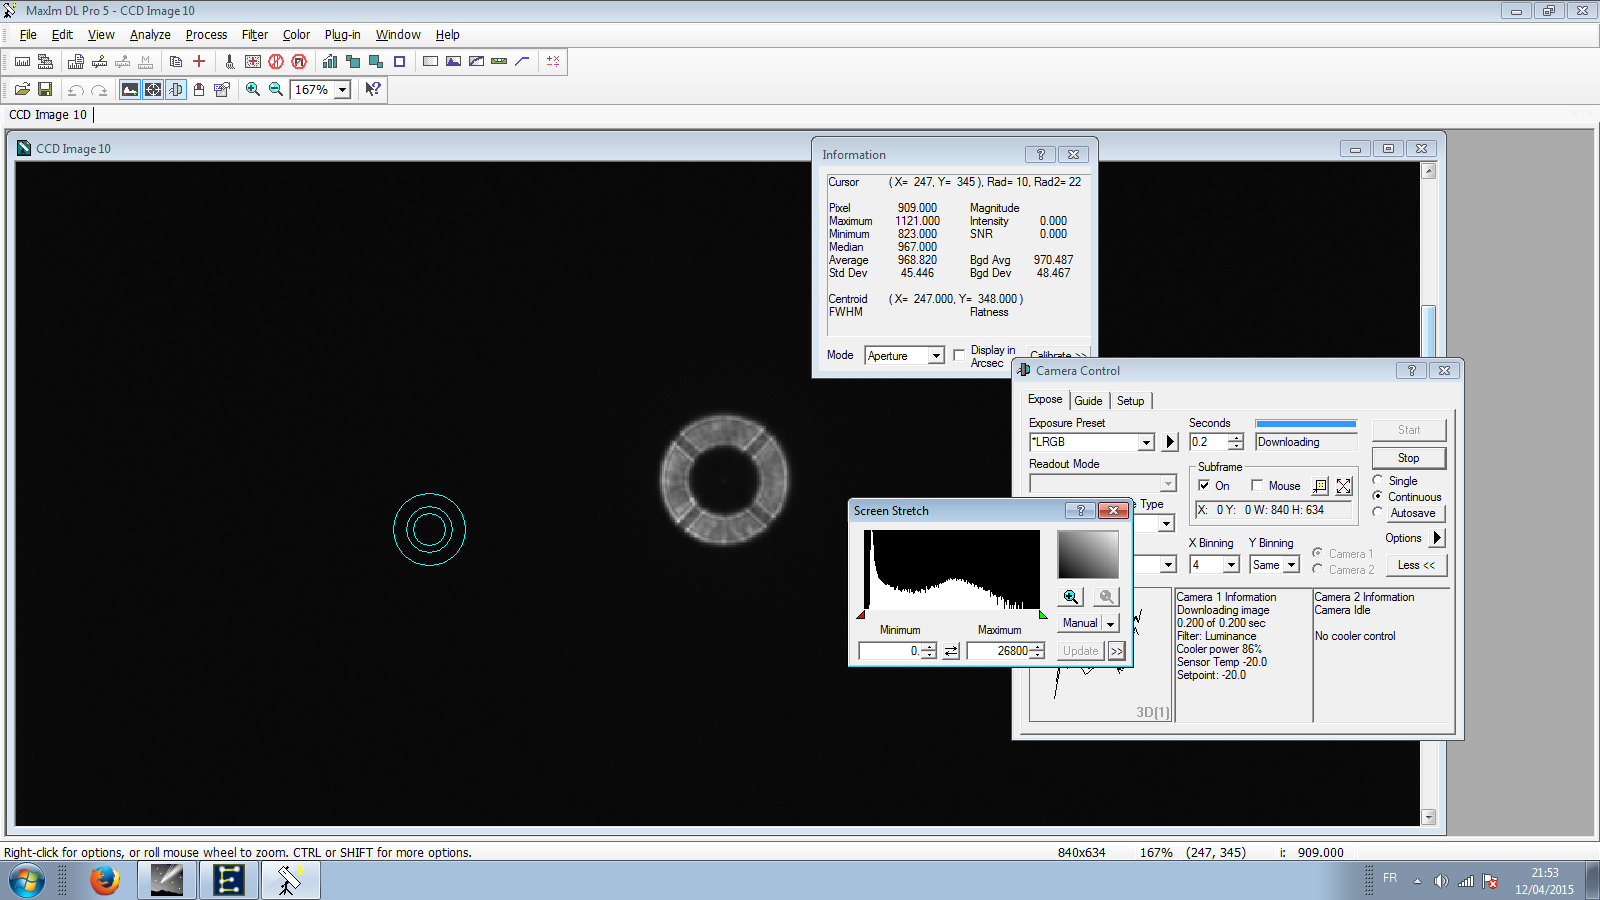Click the copy pages toolbar icon
This screenshot has height=900, width=1600.
(x=176, y=61)
